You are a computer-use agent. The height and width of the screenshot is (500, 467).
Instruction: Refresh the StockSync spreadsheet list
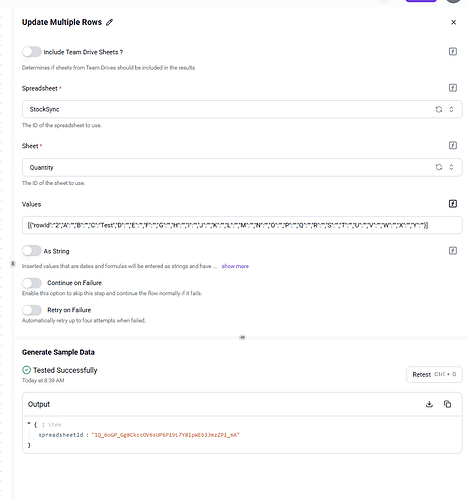[439, 109]
